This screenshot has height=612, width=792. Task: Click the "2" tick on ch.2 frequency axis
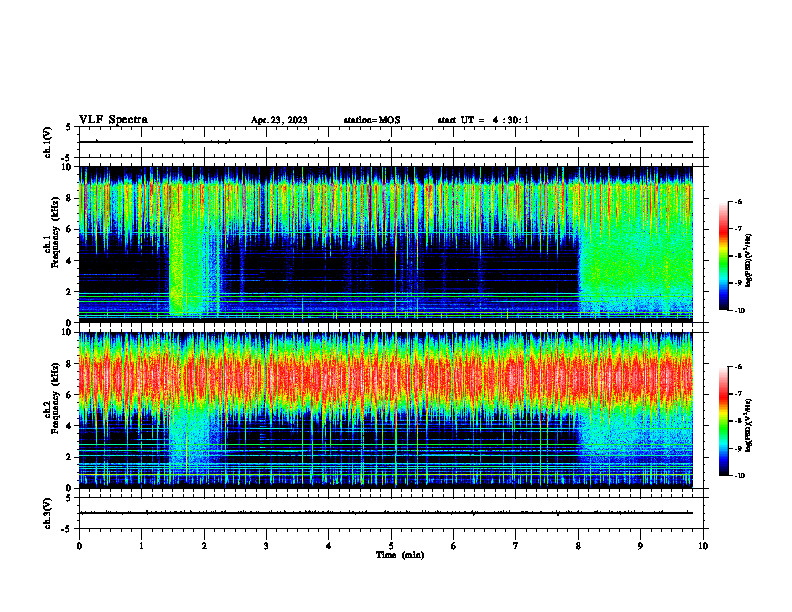tap(70, 457)
